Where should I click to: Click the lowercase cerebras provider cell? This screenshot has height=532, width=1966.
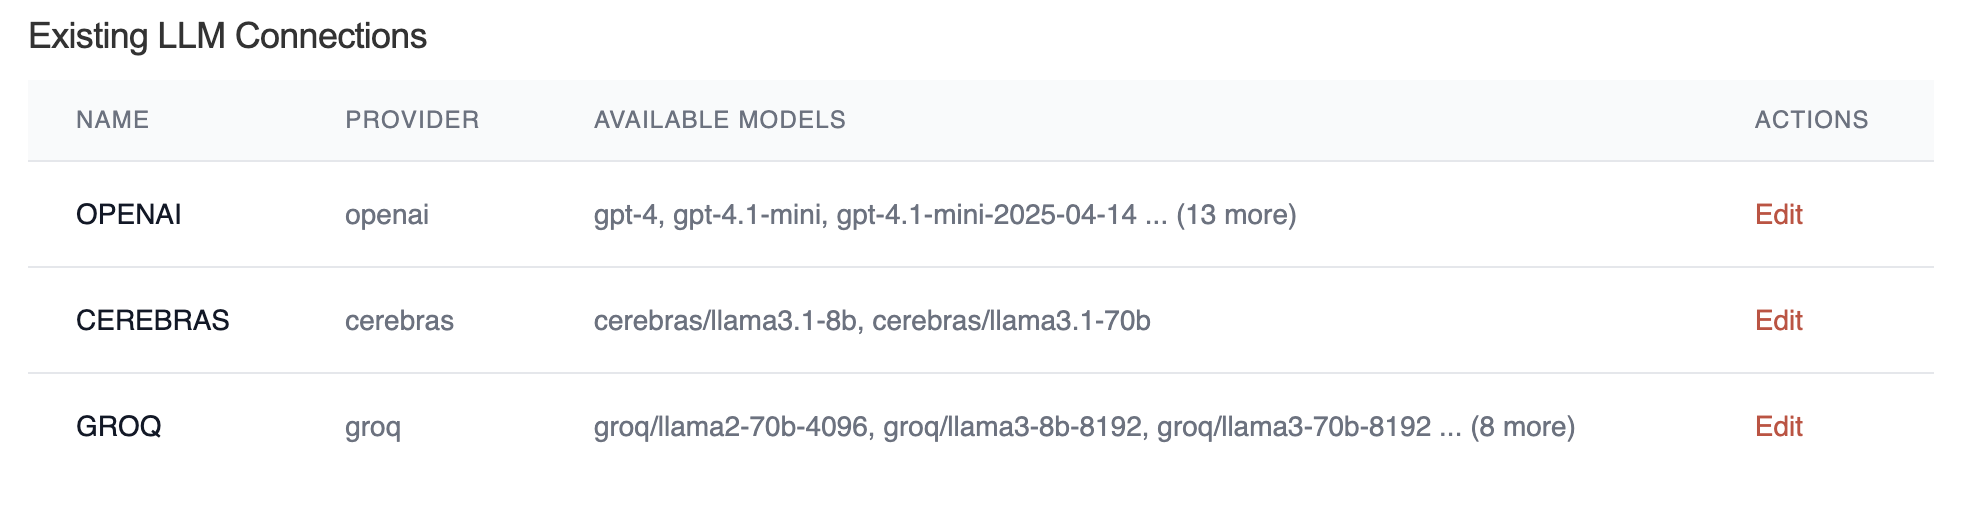point(399,321)
